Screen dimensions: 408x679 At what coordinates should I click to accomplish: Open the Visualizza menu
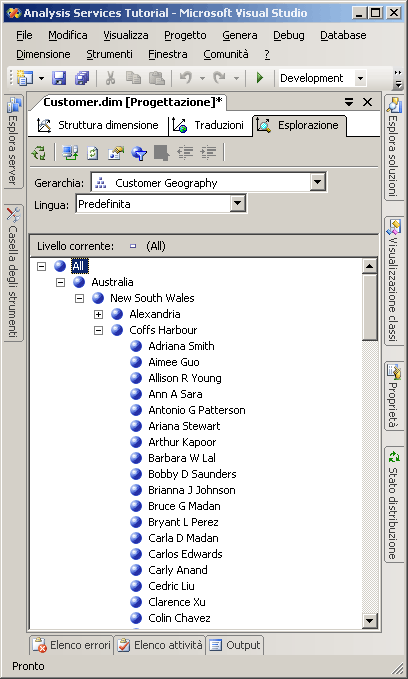pyautogui.click(x=126, y=35)
